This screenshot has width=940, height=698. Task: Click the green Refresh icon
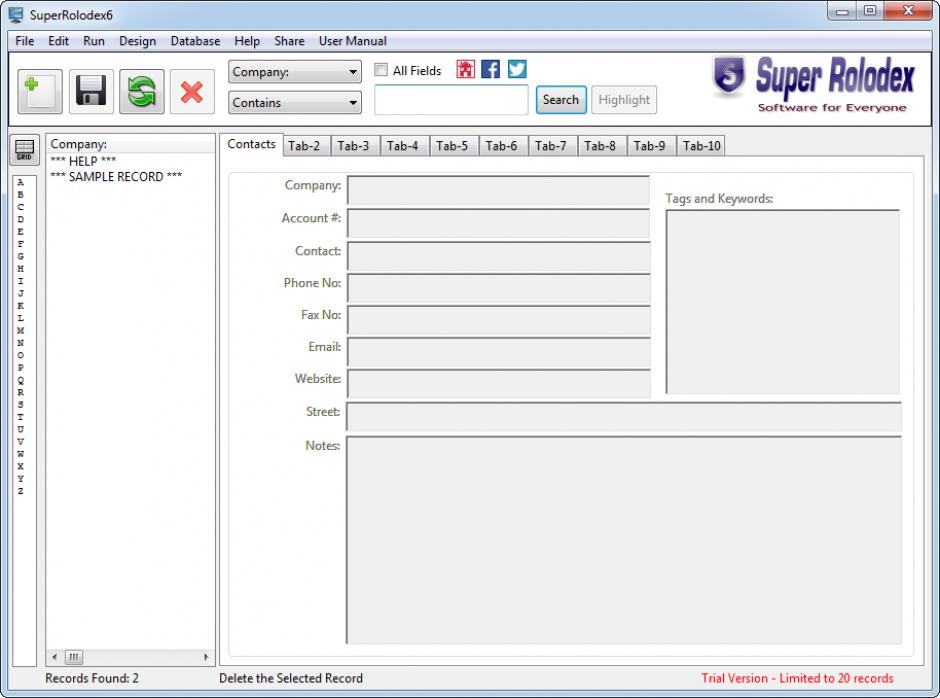tap(141, 91)
